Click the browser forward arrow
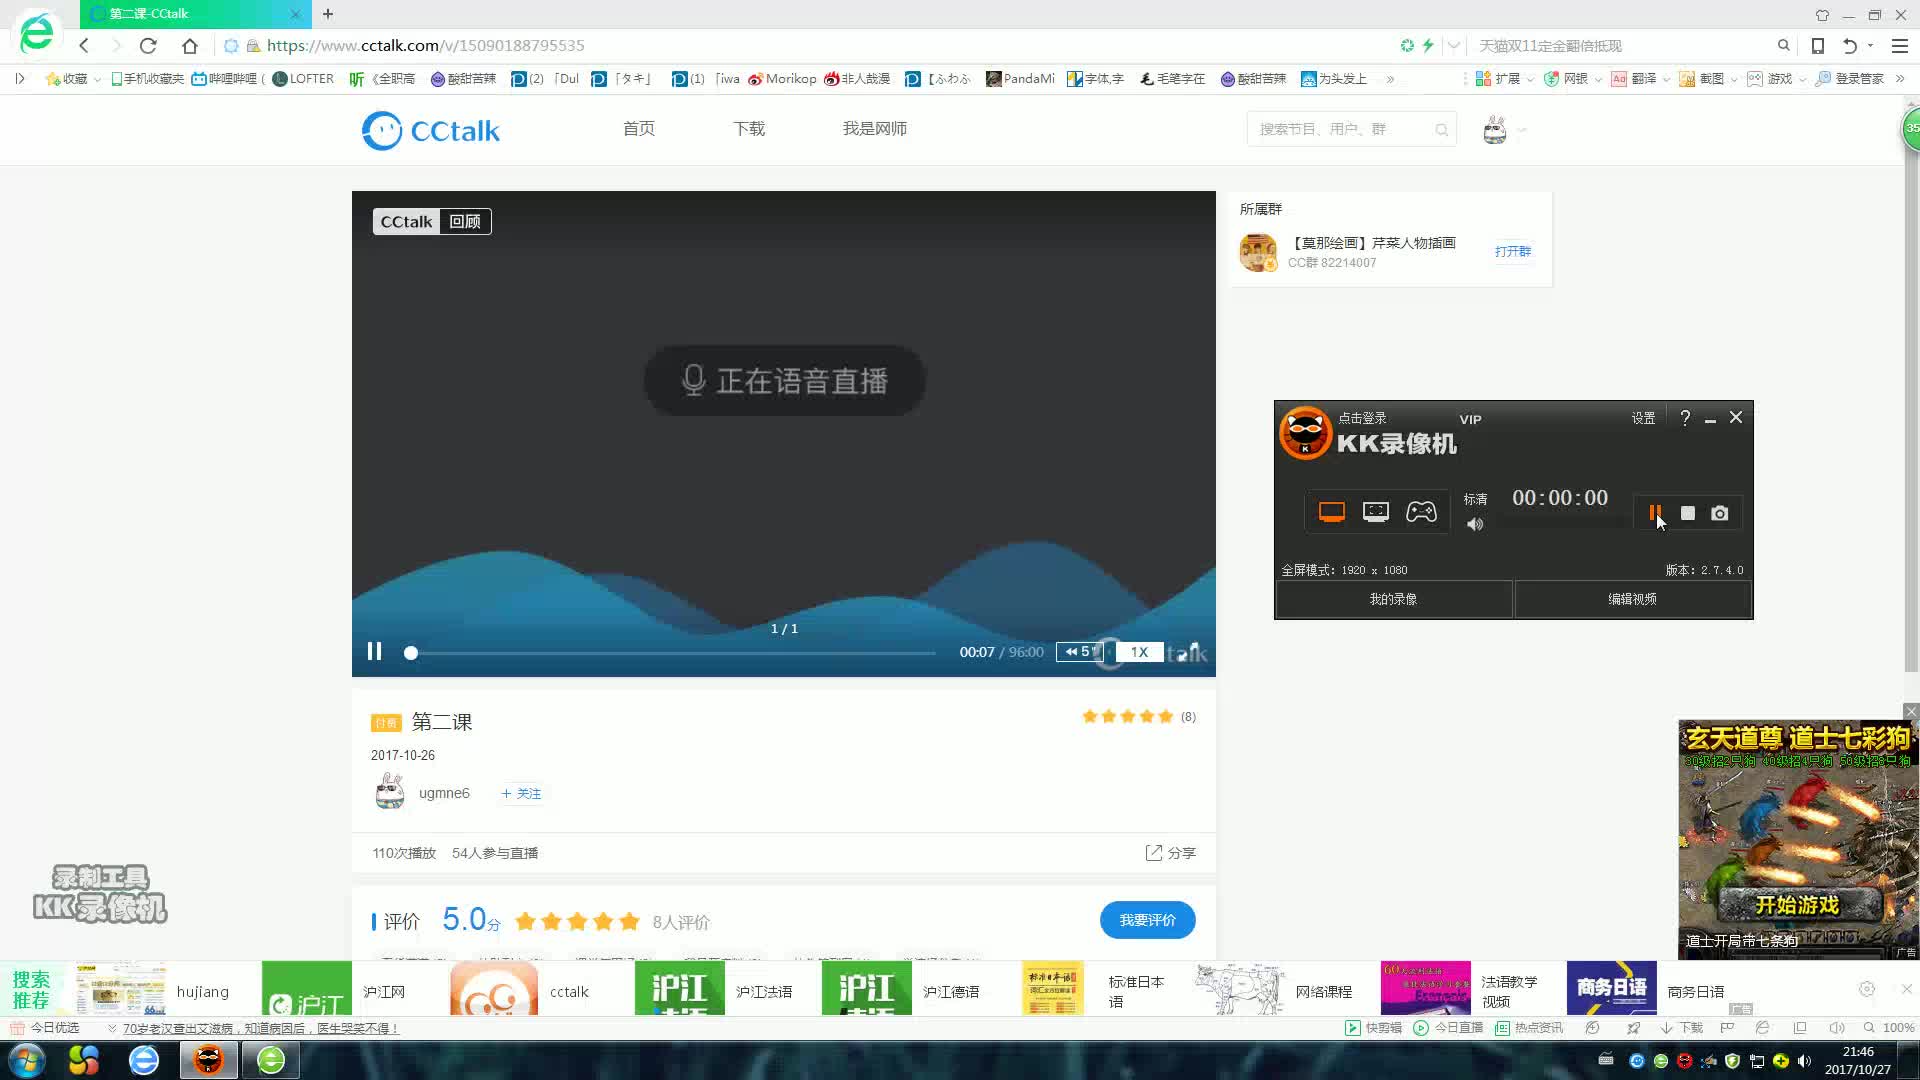 [x=116, y=45]
